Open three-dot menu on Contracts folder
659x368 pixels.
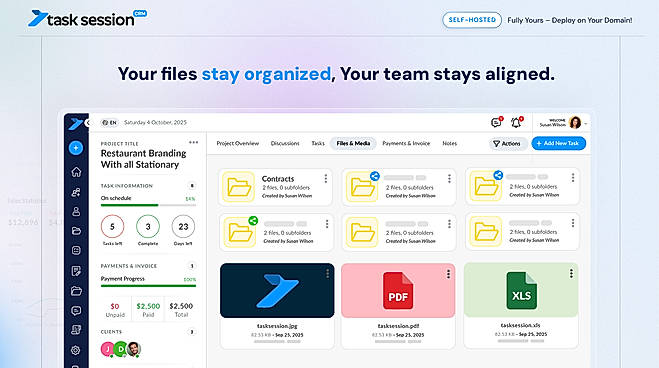(326, 179)
